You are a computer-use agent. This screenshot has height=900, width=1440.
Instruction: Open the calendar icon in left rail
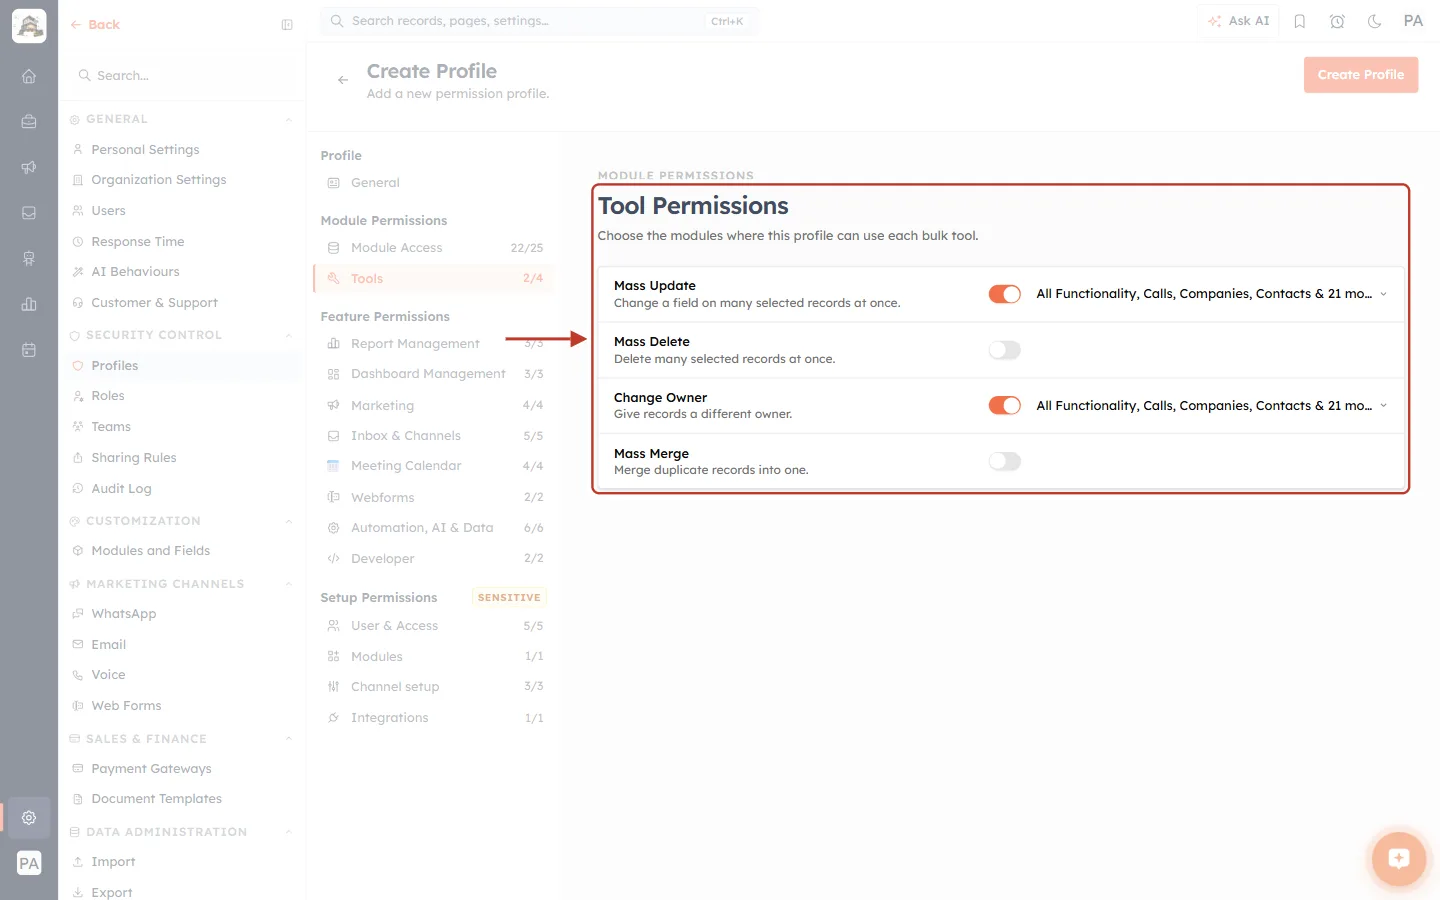(29, 350)
